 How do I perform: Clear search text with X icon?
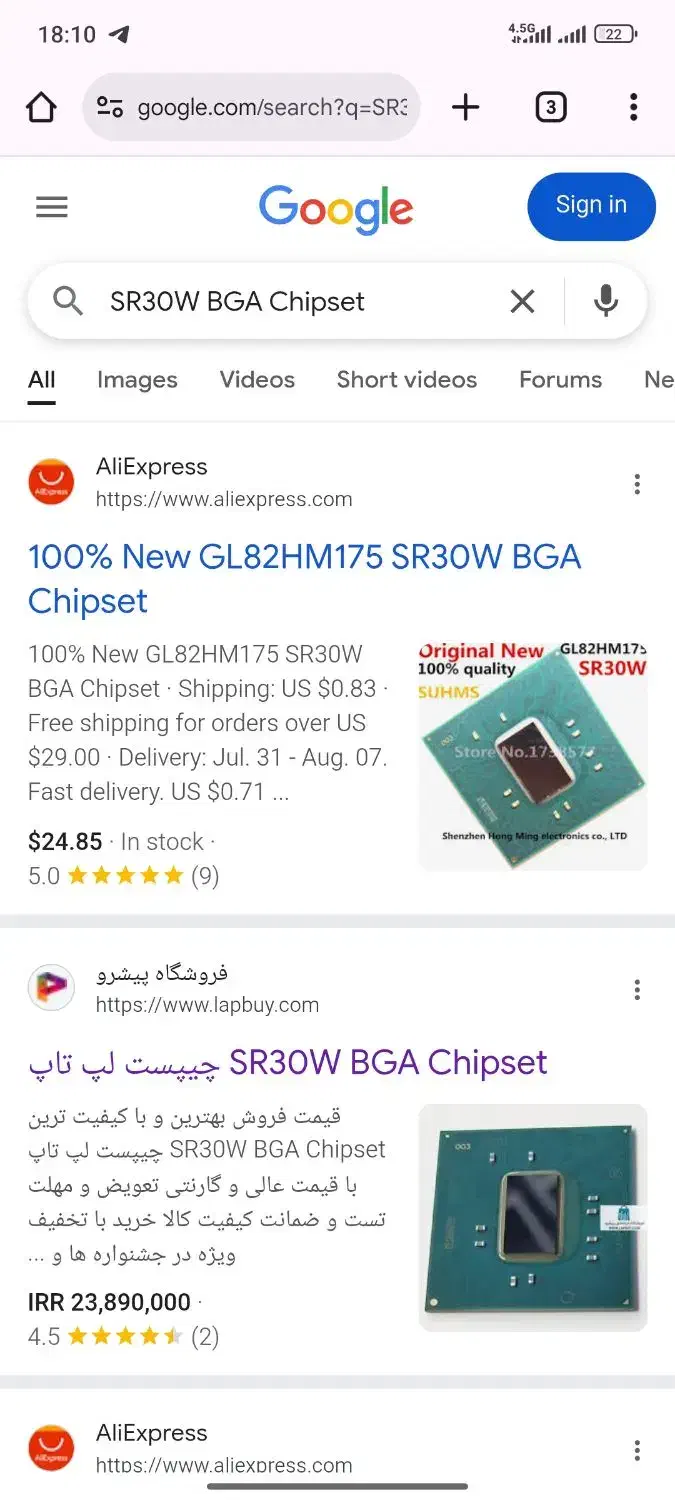[522, 301]
